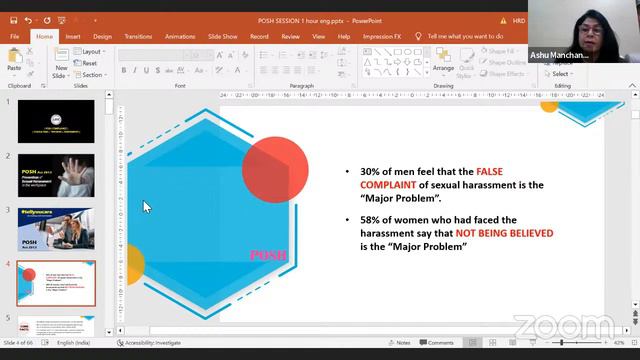The width and height of the screenshot is (640, 360).
Task: Select the Right Arrow shape in gallery
Action: pyautogui.click(x=397, y=62)
